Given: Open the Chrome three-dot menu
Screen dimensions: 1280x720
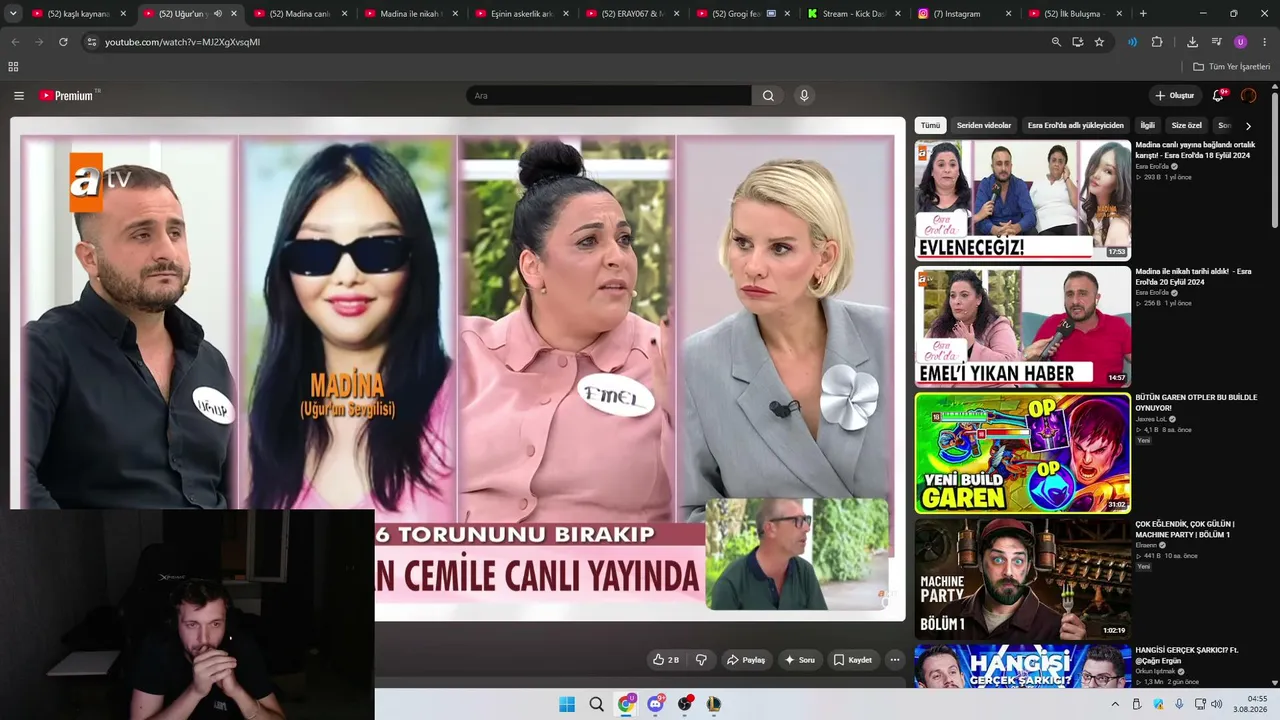Looking at the screenshot, I should coord(1265,42).
